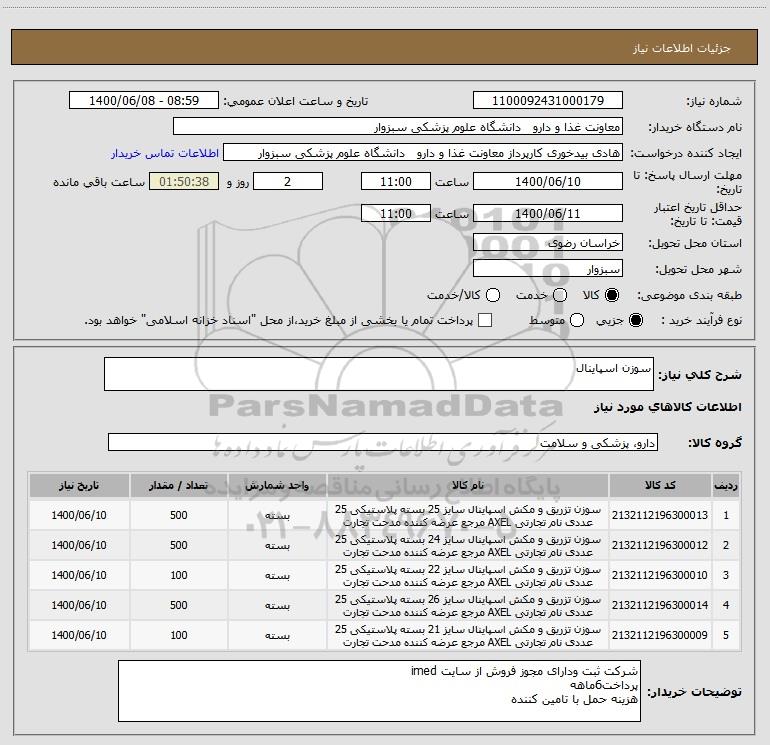
Task: Select item code 2132112196300012
Action: 660,545
